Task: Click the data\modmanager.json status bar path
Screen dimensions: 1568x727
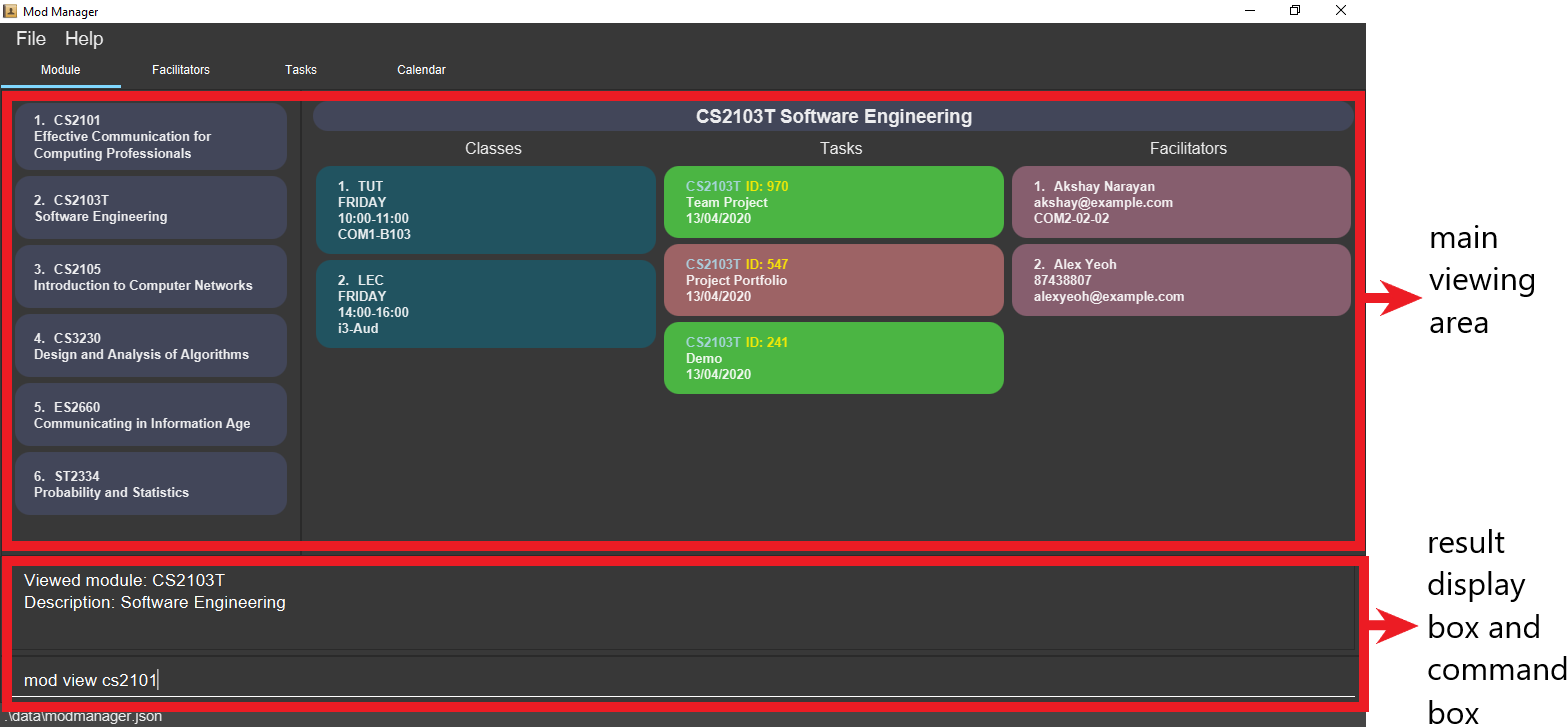Action: pos(81,716)
